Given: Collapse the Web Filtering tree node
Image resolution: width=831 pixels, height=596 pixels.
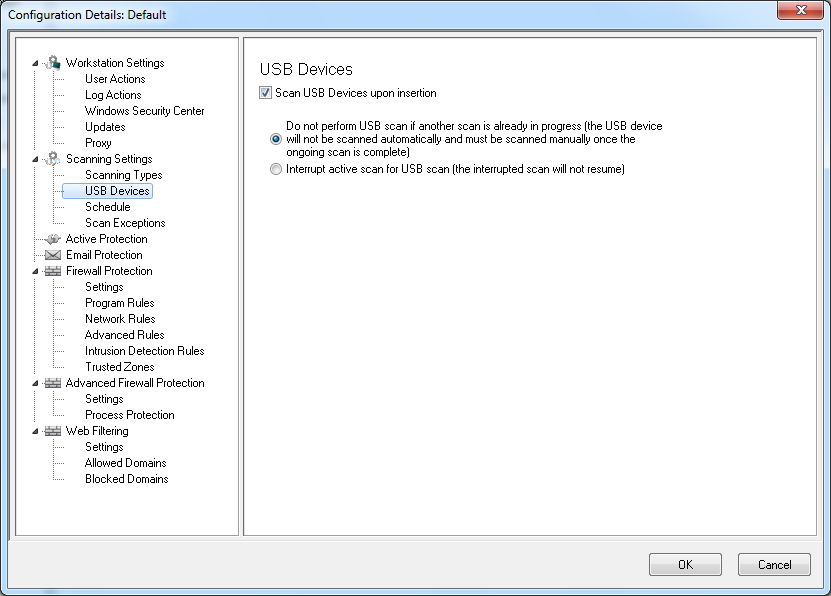Looking at the screenshot, I should pyautogui.click(x=36, y=431).
